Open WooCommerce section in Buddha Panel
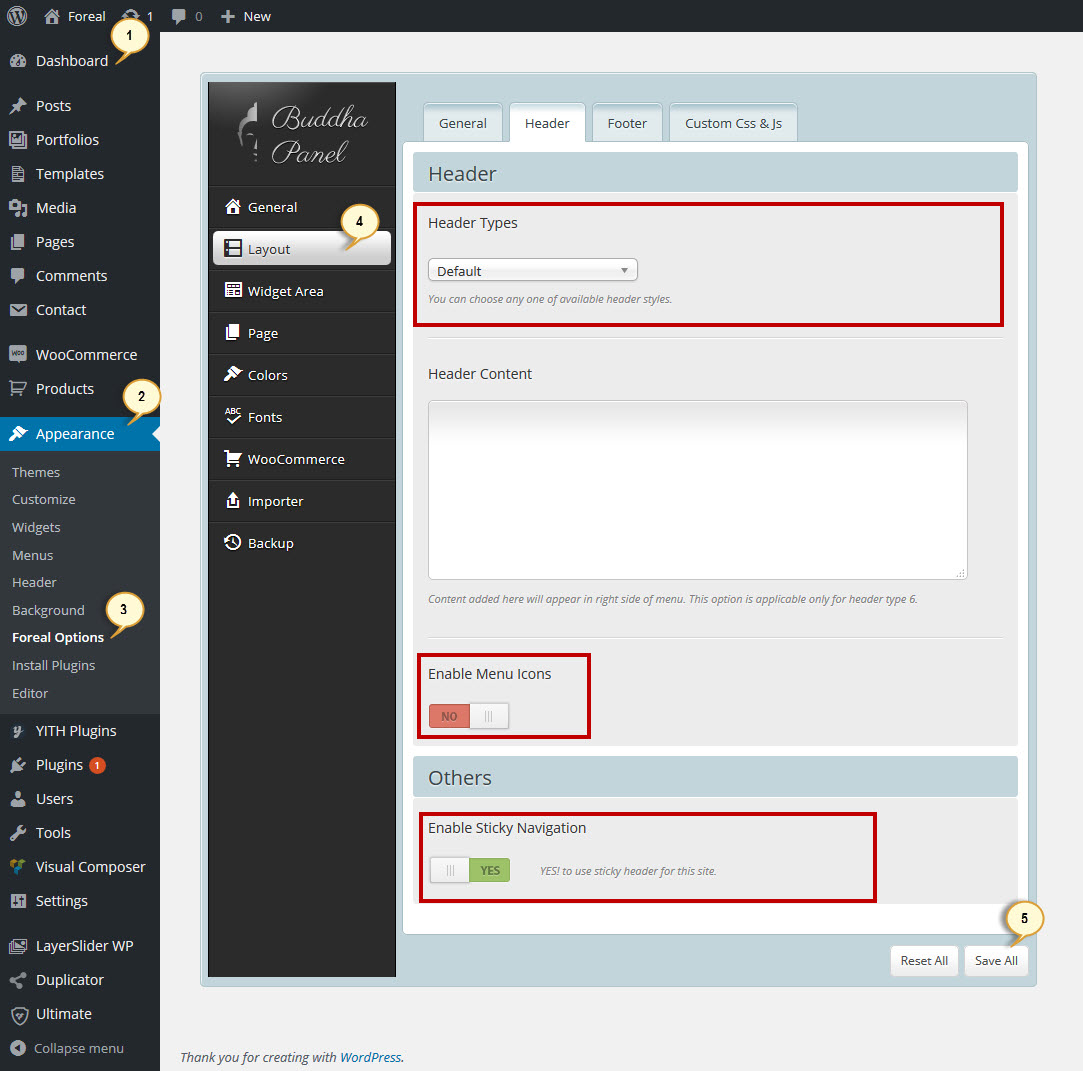Viewport: 1083px width, 1071px height. click(302, 459)
